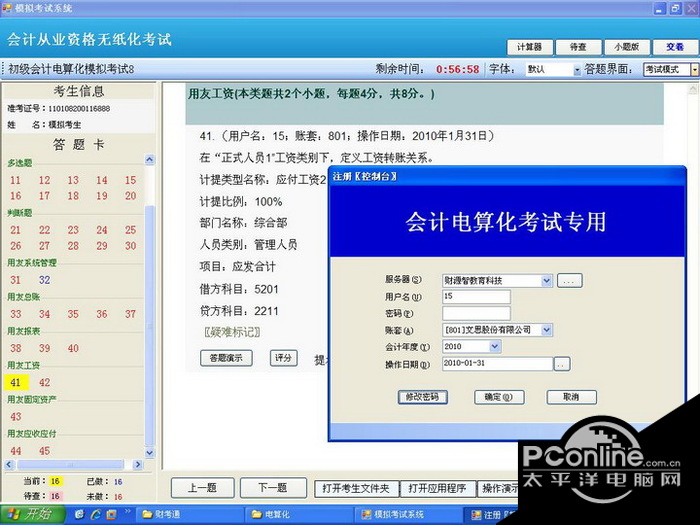Image resolution: width=700 pixels, height=525 pixels.
Task: Open question 40 under 用友报表
Action: 73,348
